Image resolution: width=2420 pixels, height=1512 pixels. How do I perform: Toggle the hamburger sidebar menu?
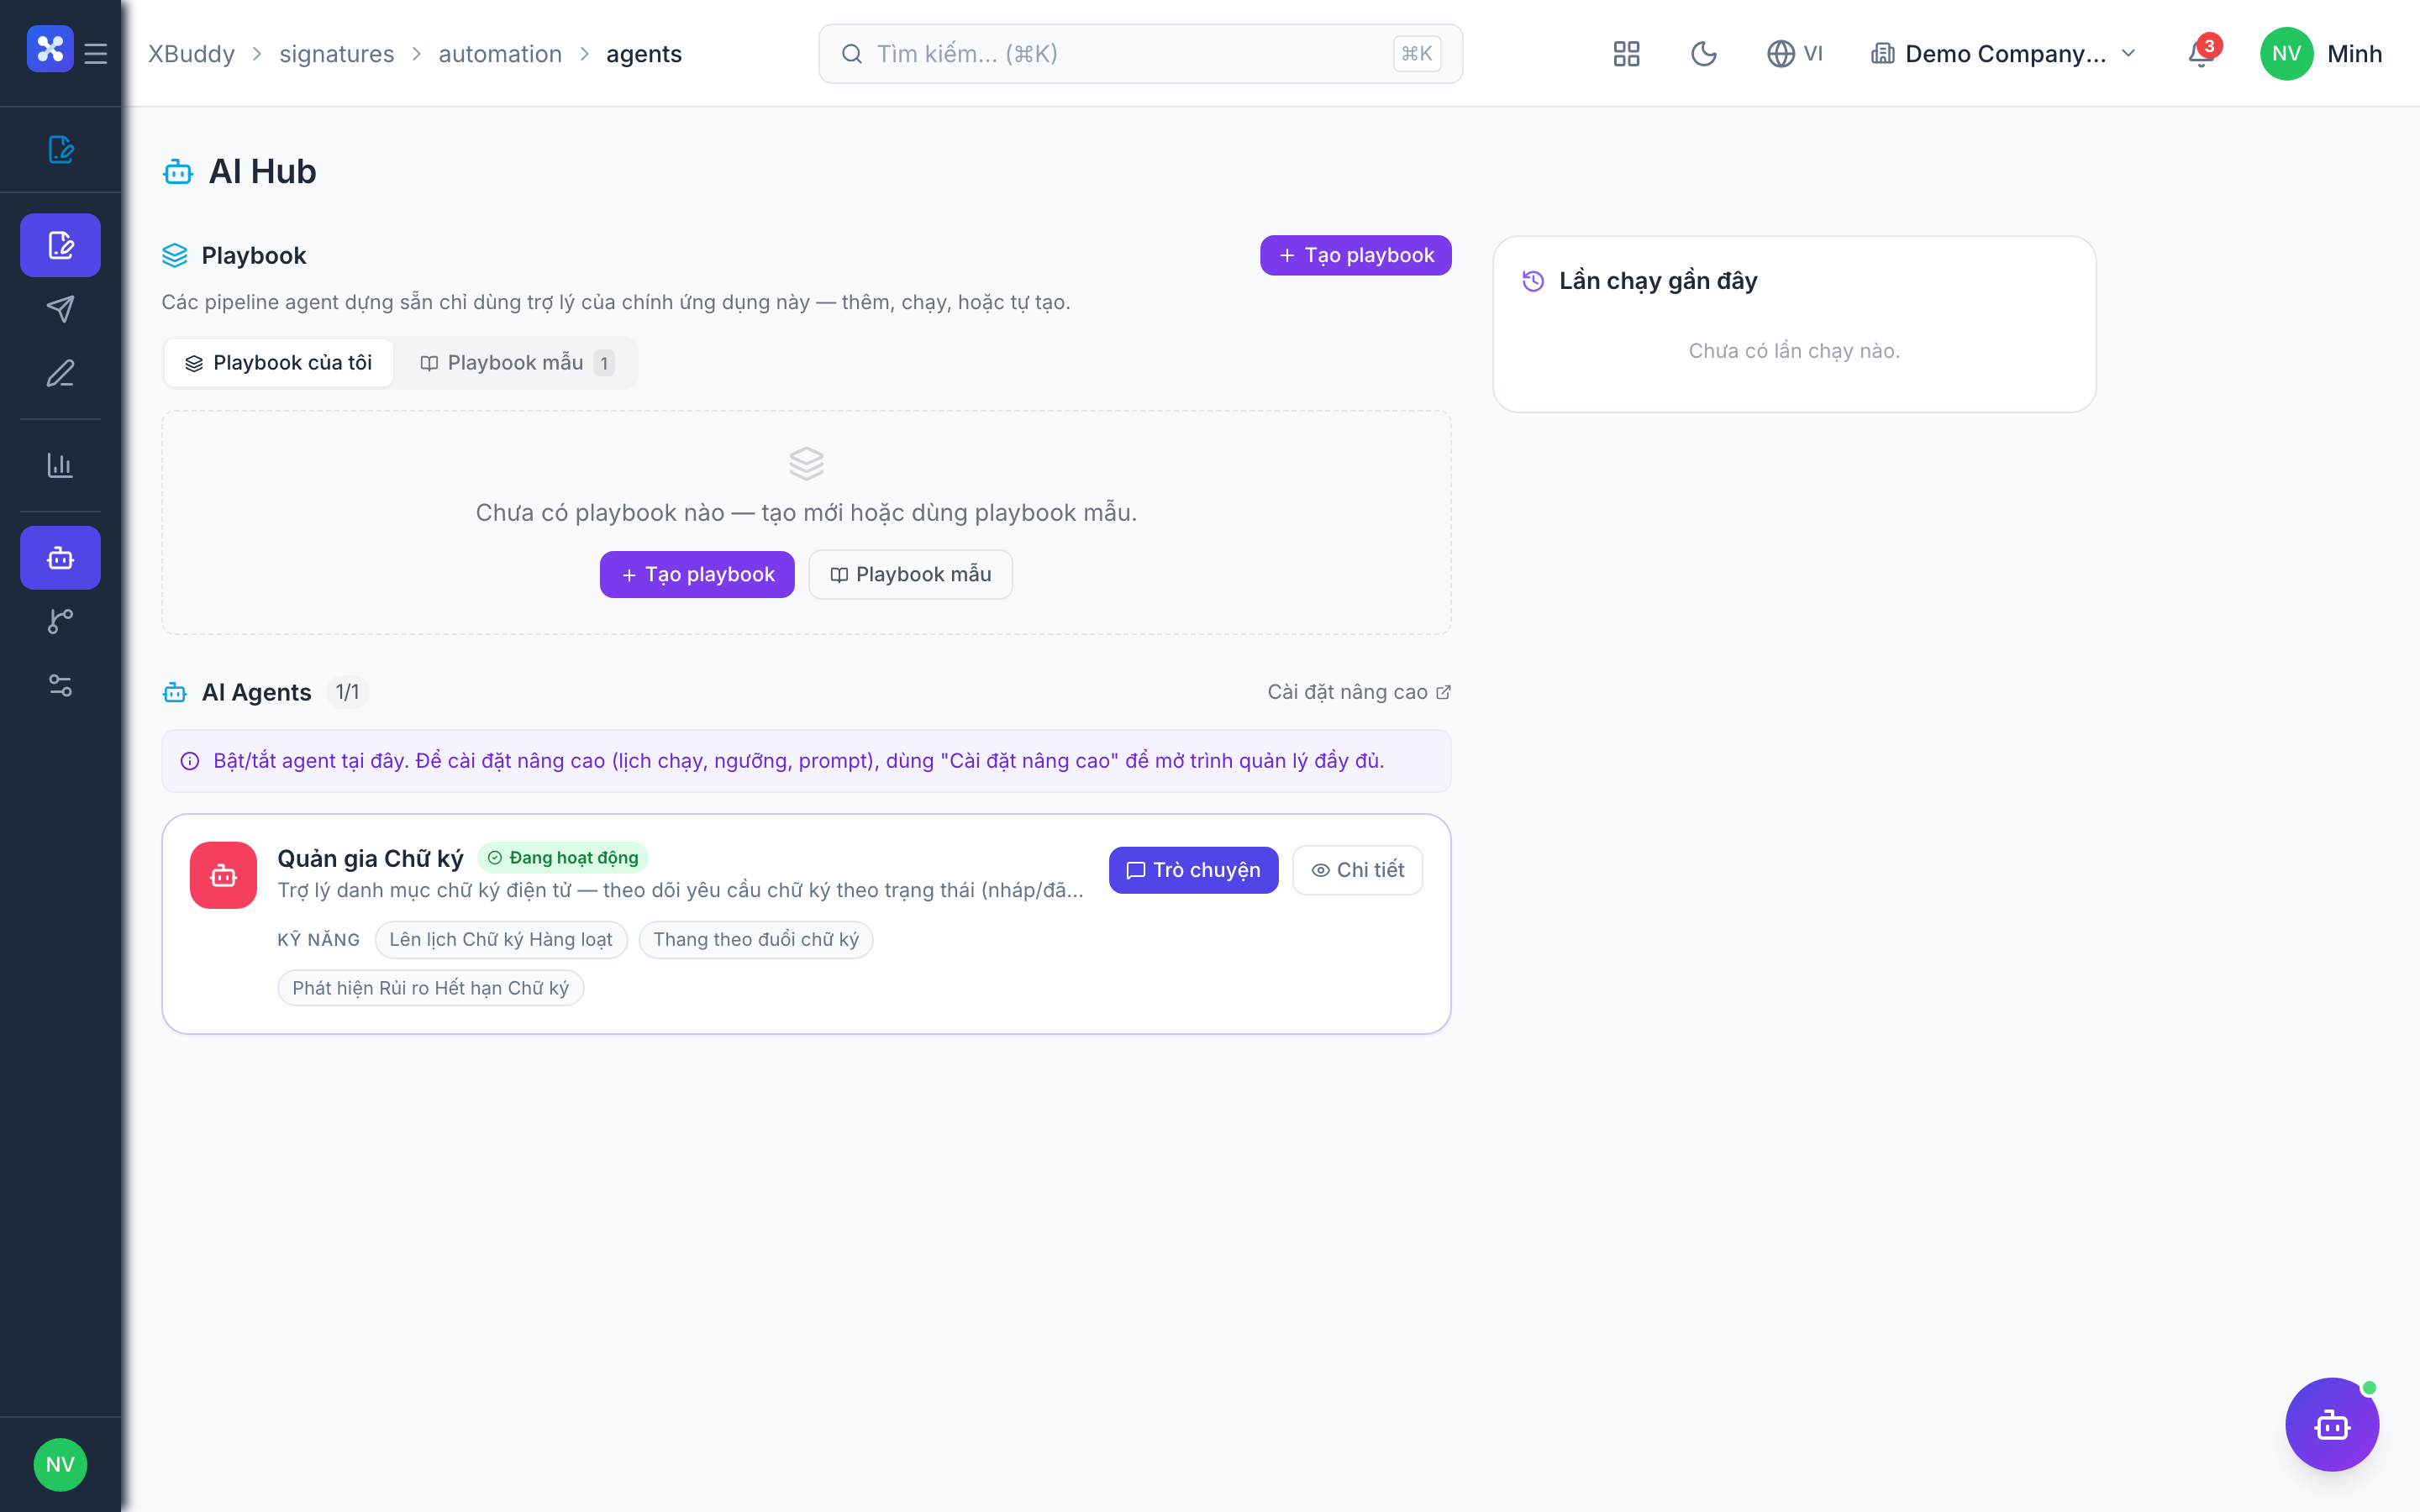tap(96, 53)
